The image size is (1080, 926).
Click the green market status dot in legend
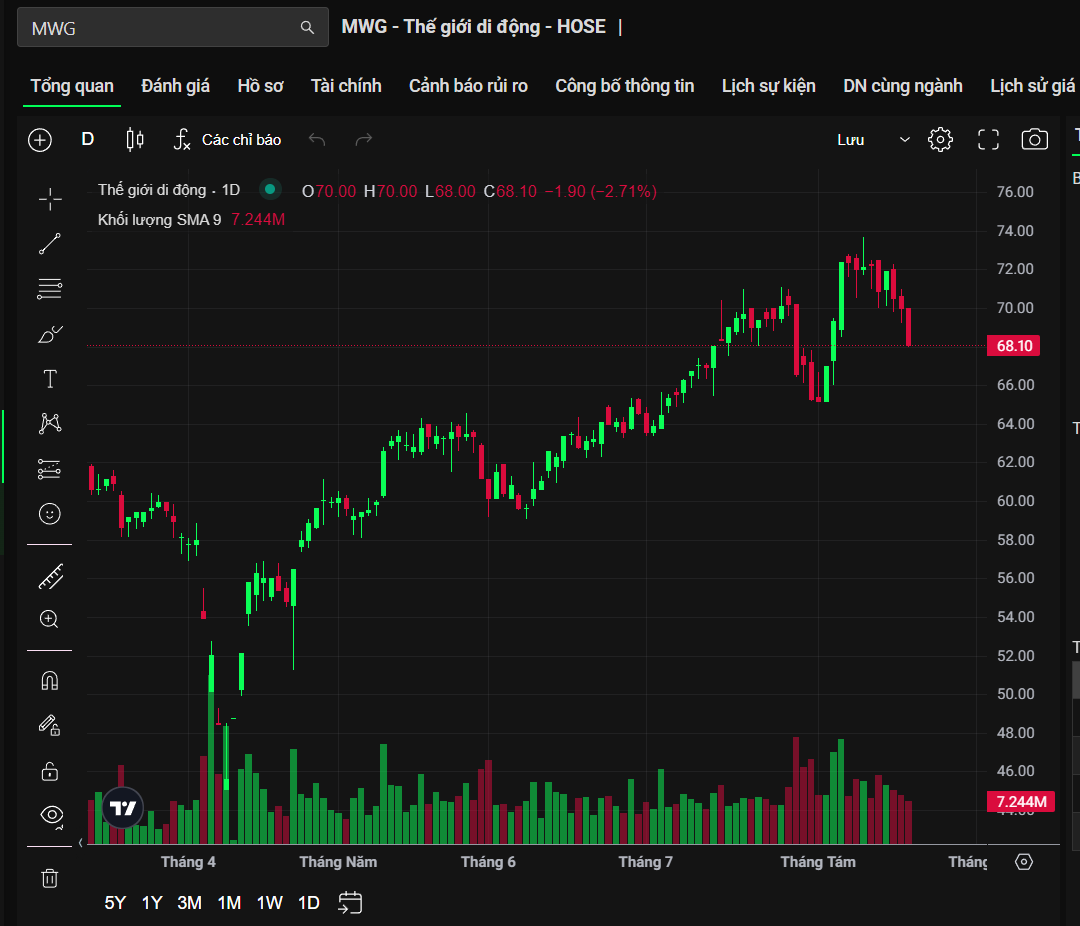pyautogui.click(x=270, y=189)
